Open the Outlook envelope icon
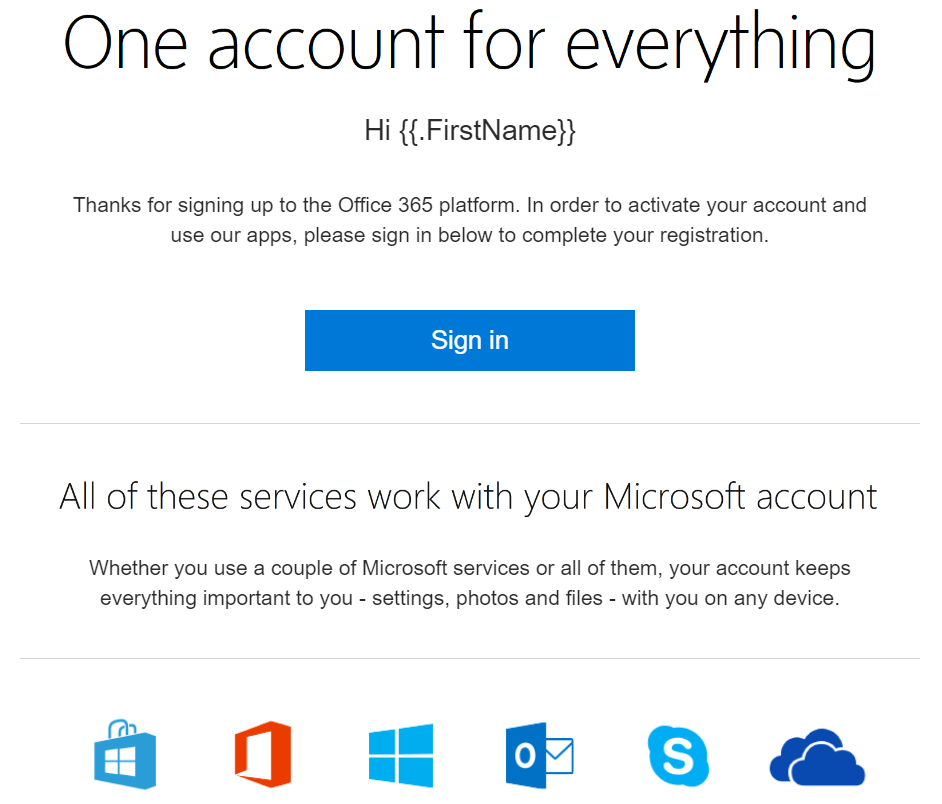The image size is (942, 804). click(x=539, y=755)
